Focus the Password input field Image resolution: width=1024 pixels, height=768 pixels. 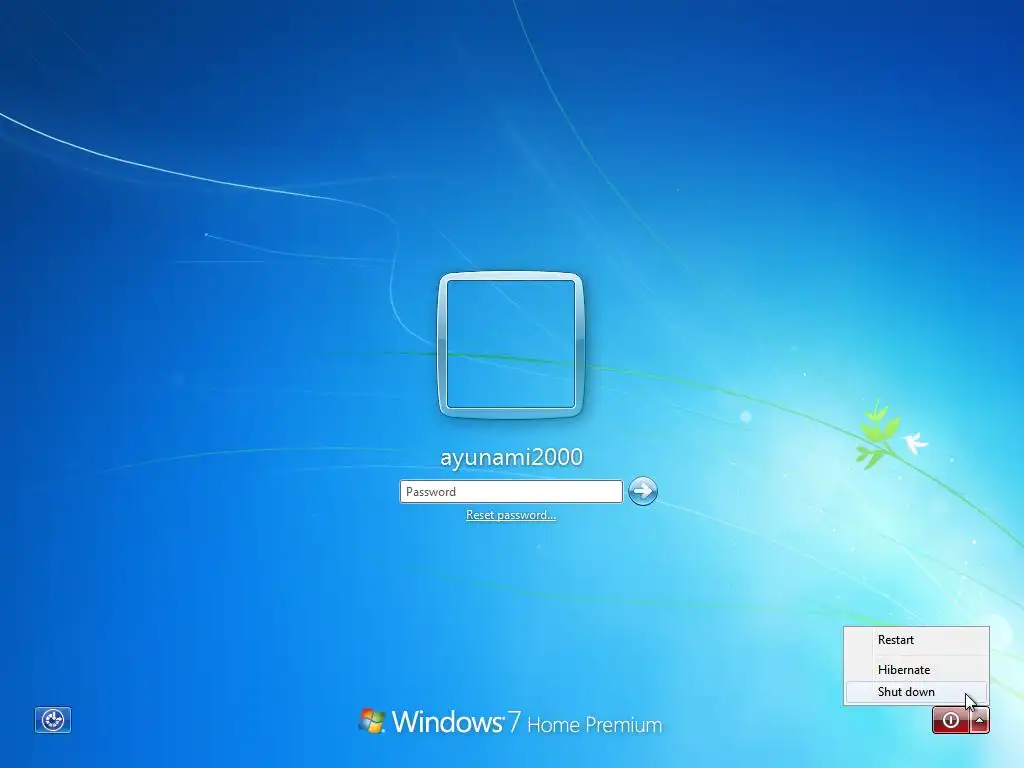(x=511, y=492)
